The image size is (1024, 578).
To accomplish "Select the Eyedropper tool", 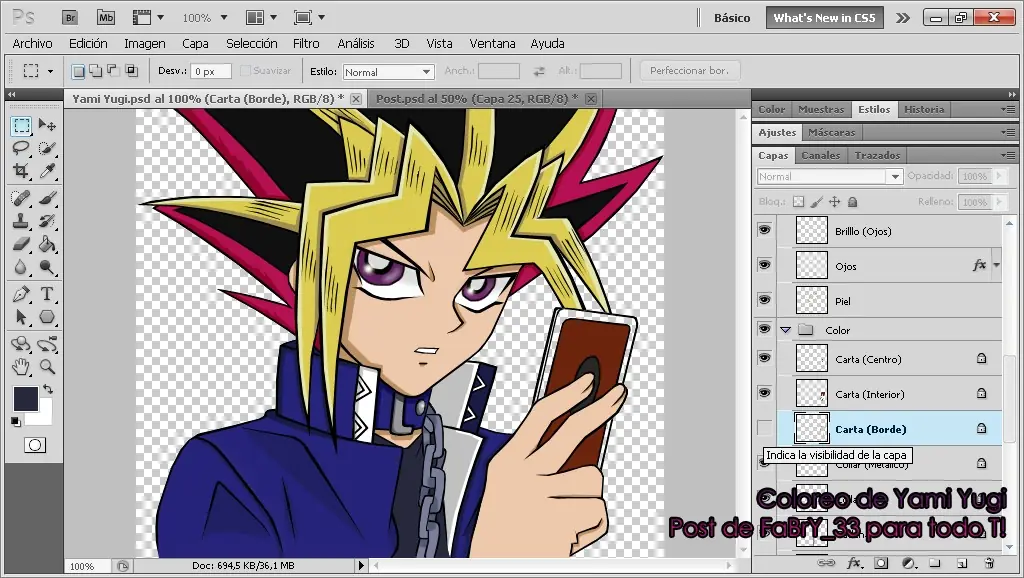I will coord(48,172).
